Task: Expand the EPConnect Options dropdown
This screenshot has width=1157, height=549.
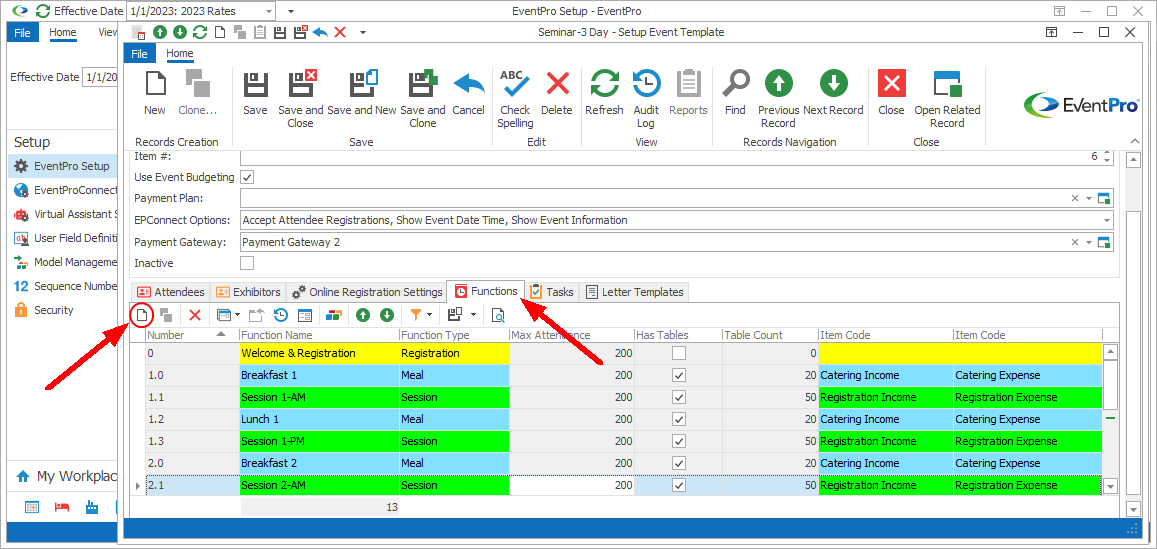Action: (x=1107, y=220)
